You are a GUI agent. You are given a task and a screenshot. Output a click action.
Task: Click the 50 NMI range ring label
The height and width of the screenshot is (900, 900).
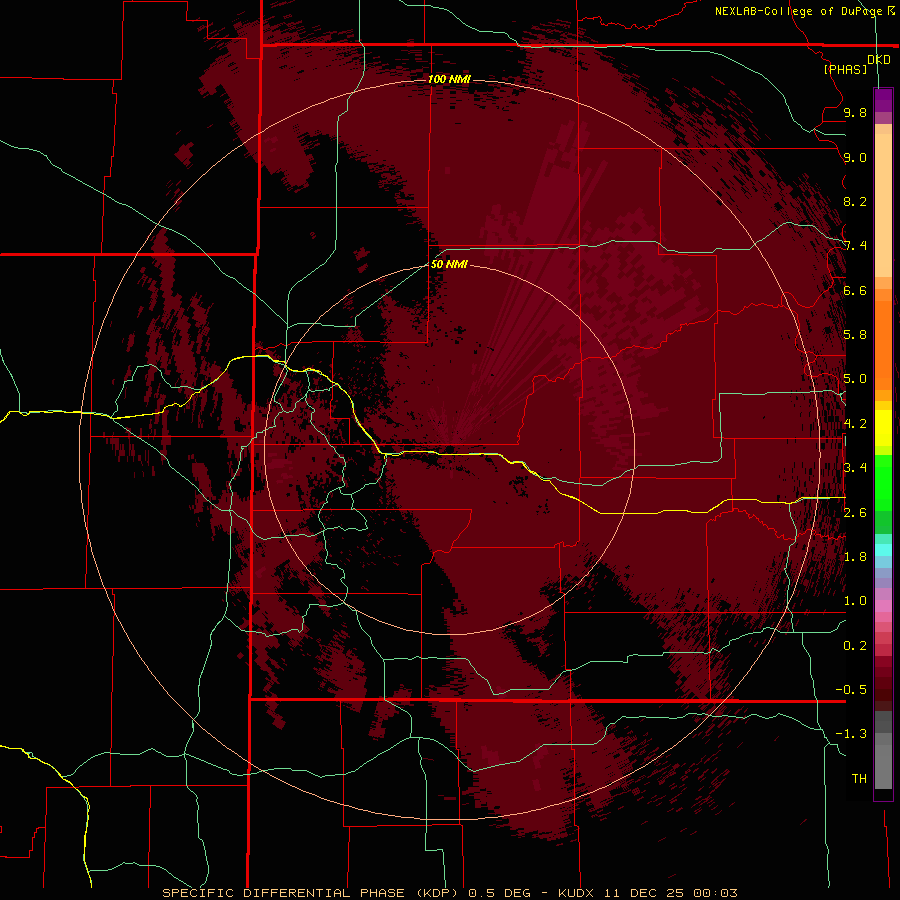click(449, 264)
